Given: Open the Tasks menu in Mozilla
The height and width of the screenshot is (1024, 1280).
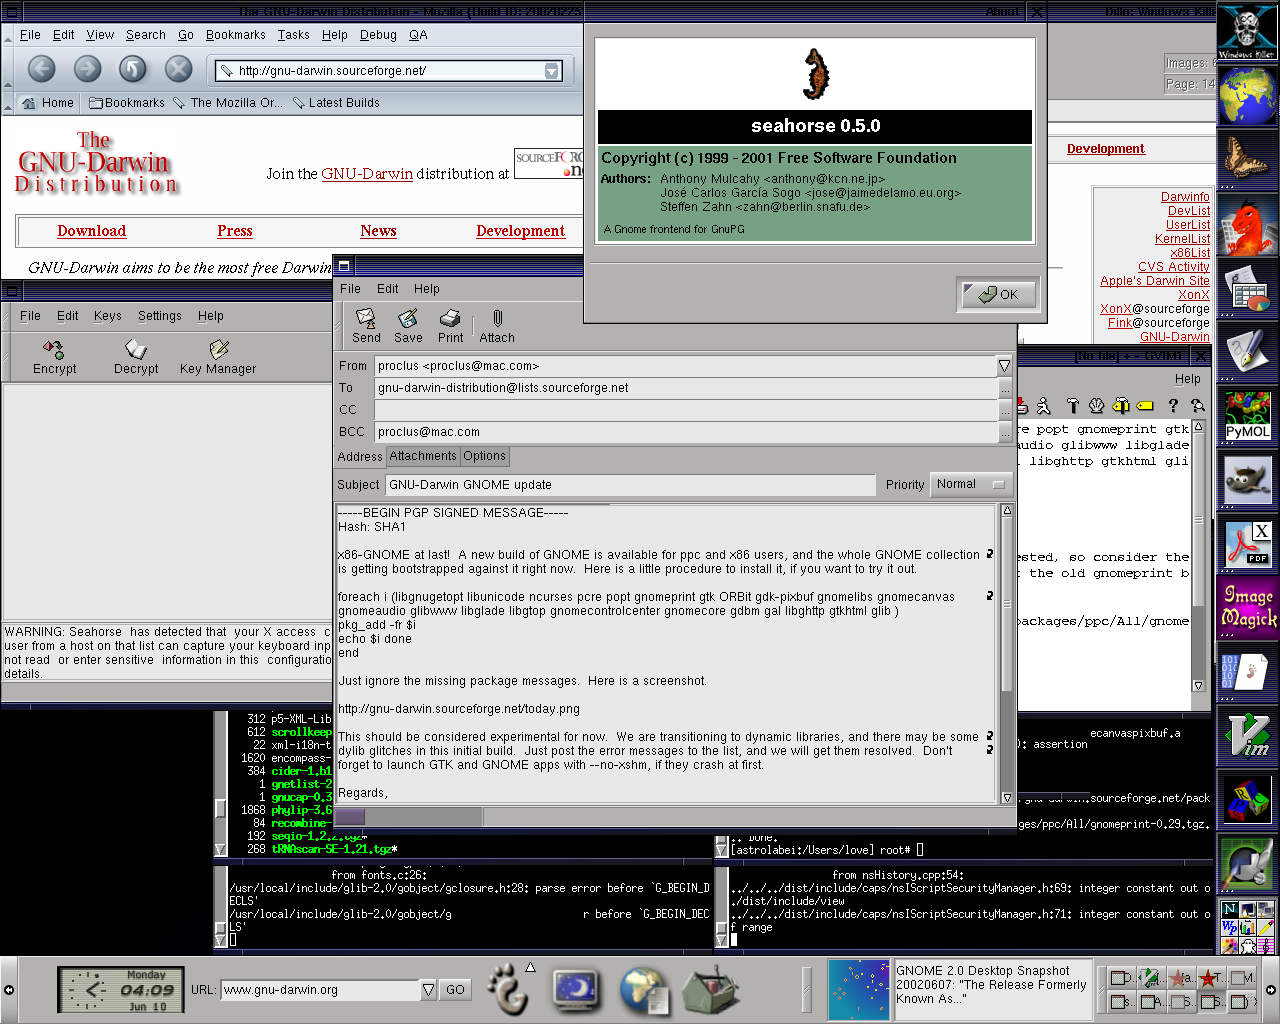Looking at the screenshot, I should 293,34.
